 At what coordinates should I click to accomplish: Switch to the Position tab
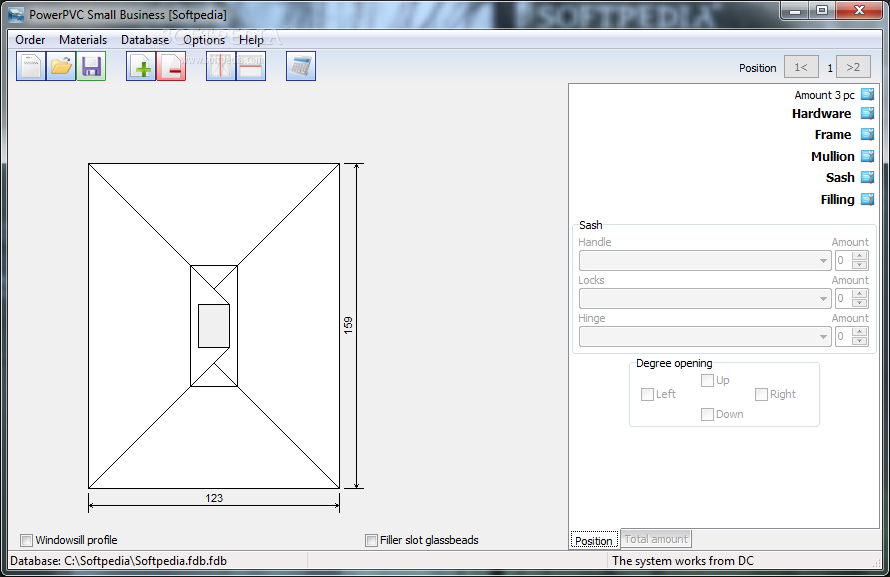[594, 540]
